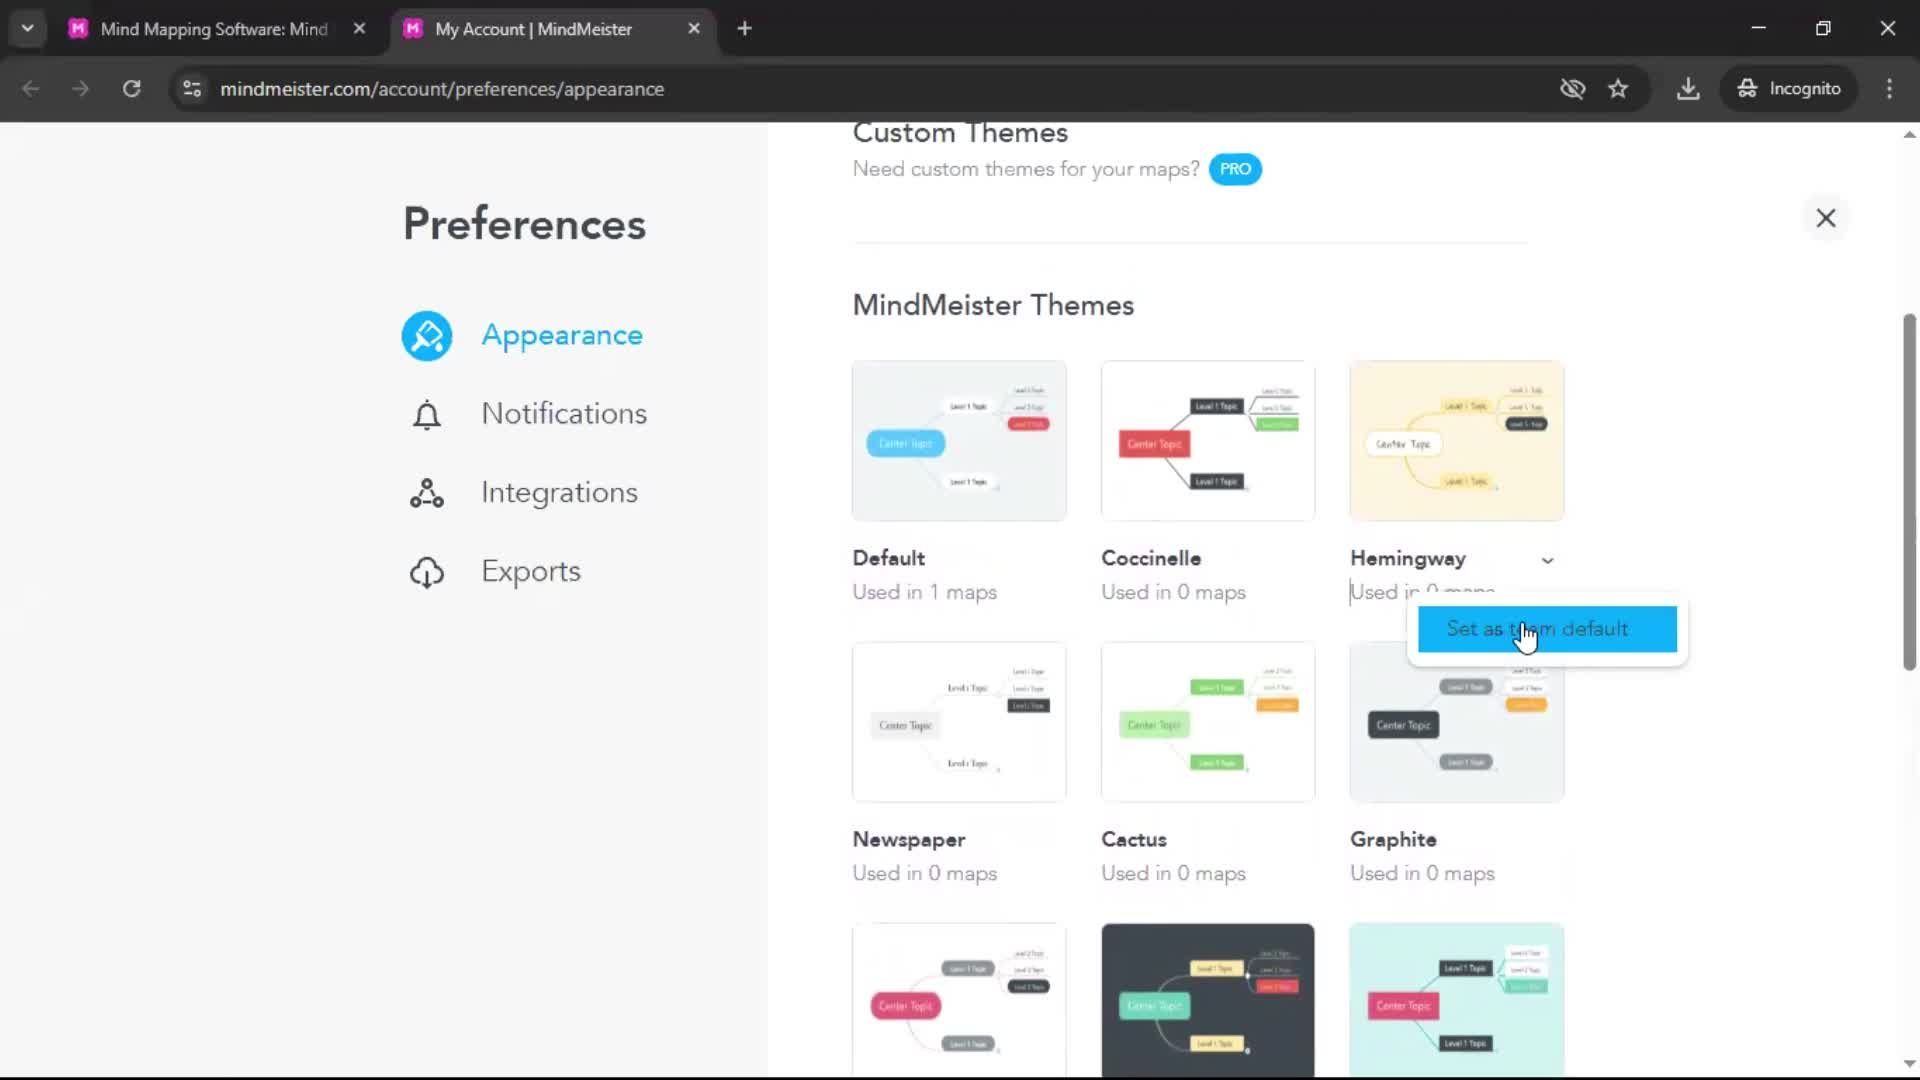Click 'Used in 1 maps' text

tap(924, 592)
